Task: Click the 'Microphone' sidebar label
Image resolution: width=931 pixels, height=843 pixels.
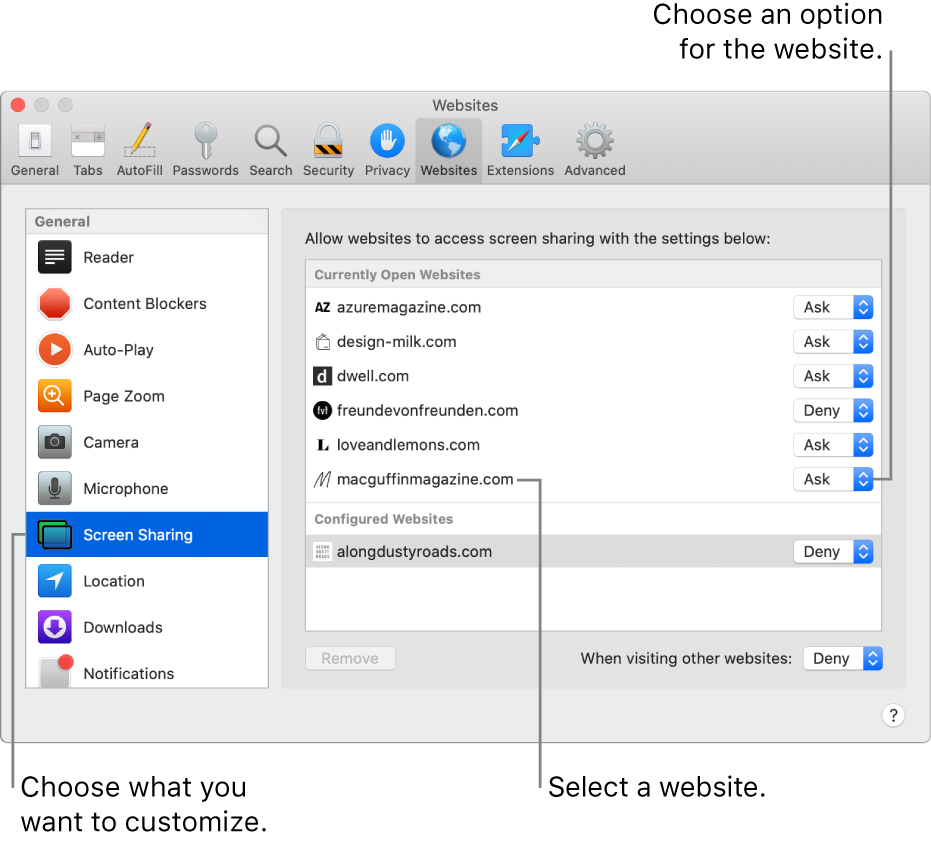Action: pos(125,489)
